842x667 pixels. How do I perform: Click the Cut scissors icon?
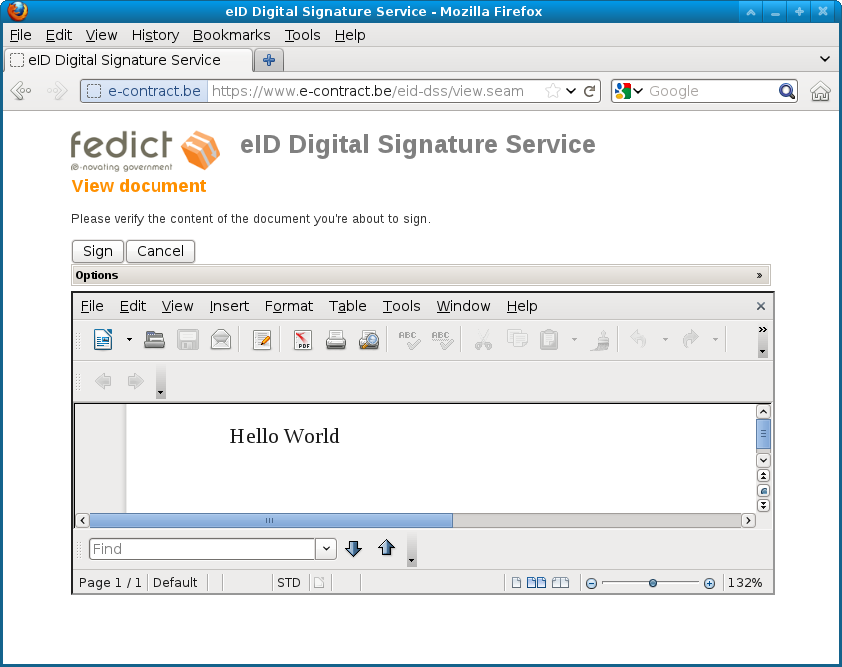tap(483, 340)
